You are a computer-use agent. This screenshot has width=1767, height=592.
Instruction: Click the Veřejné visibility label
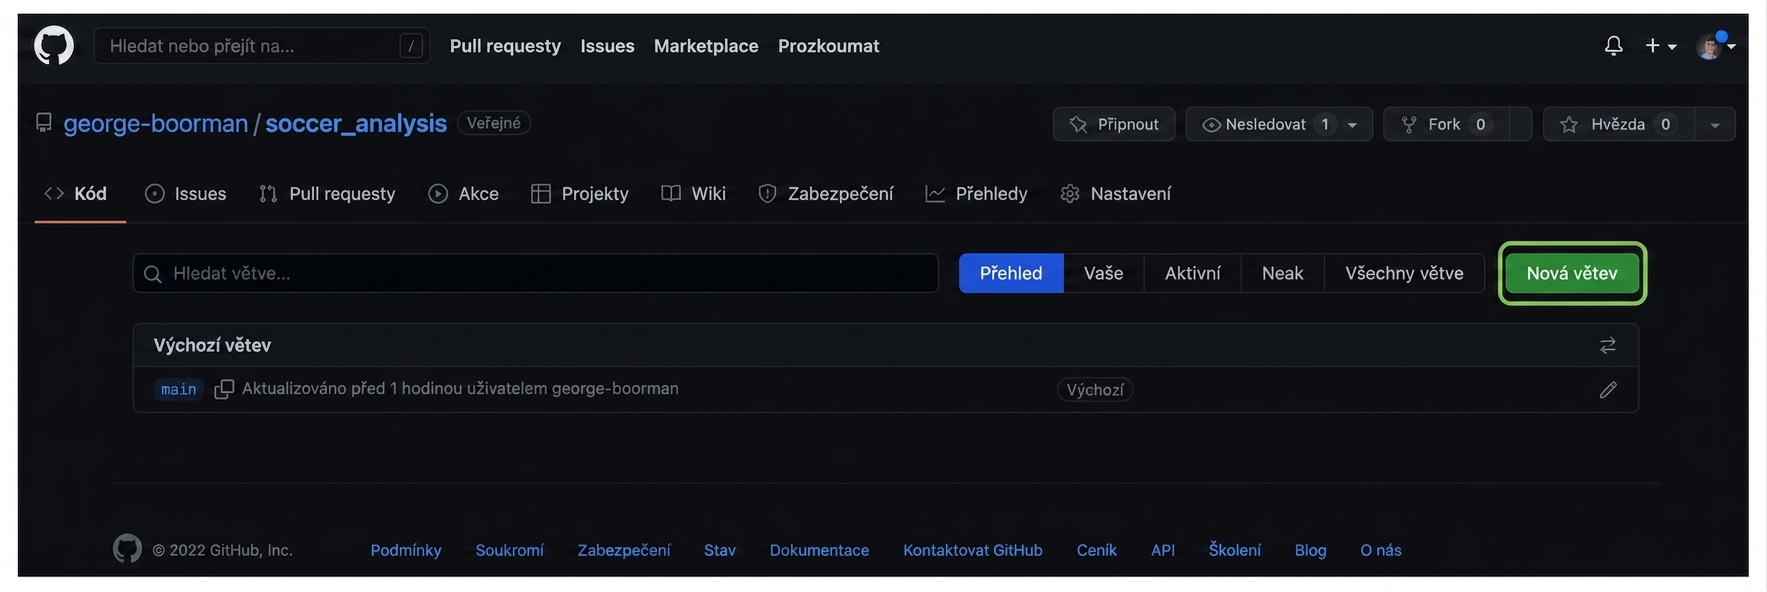coord(494,123)
